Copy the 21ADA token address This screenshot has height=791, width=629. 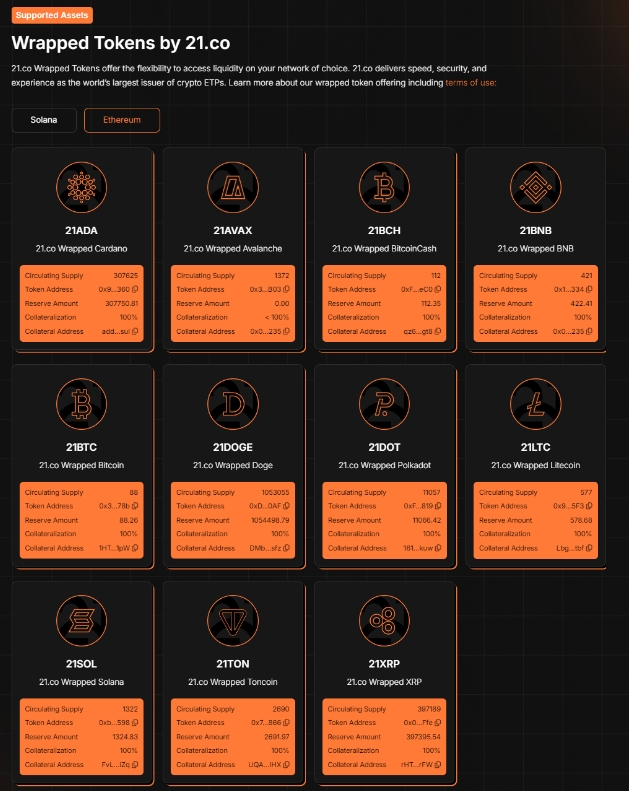pyautogui.click(x=135, y=290)
